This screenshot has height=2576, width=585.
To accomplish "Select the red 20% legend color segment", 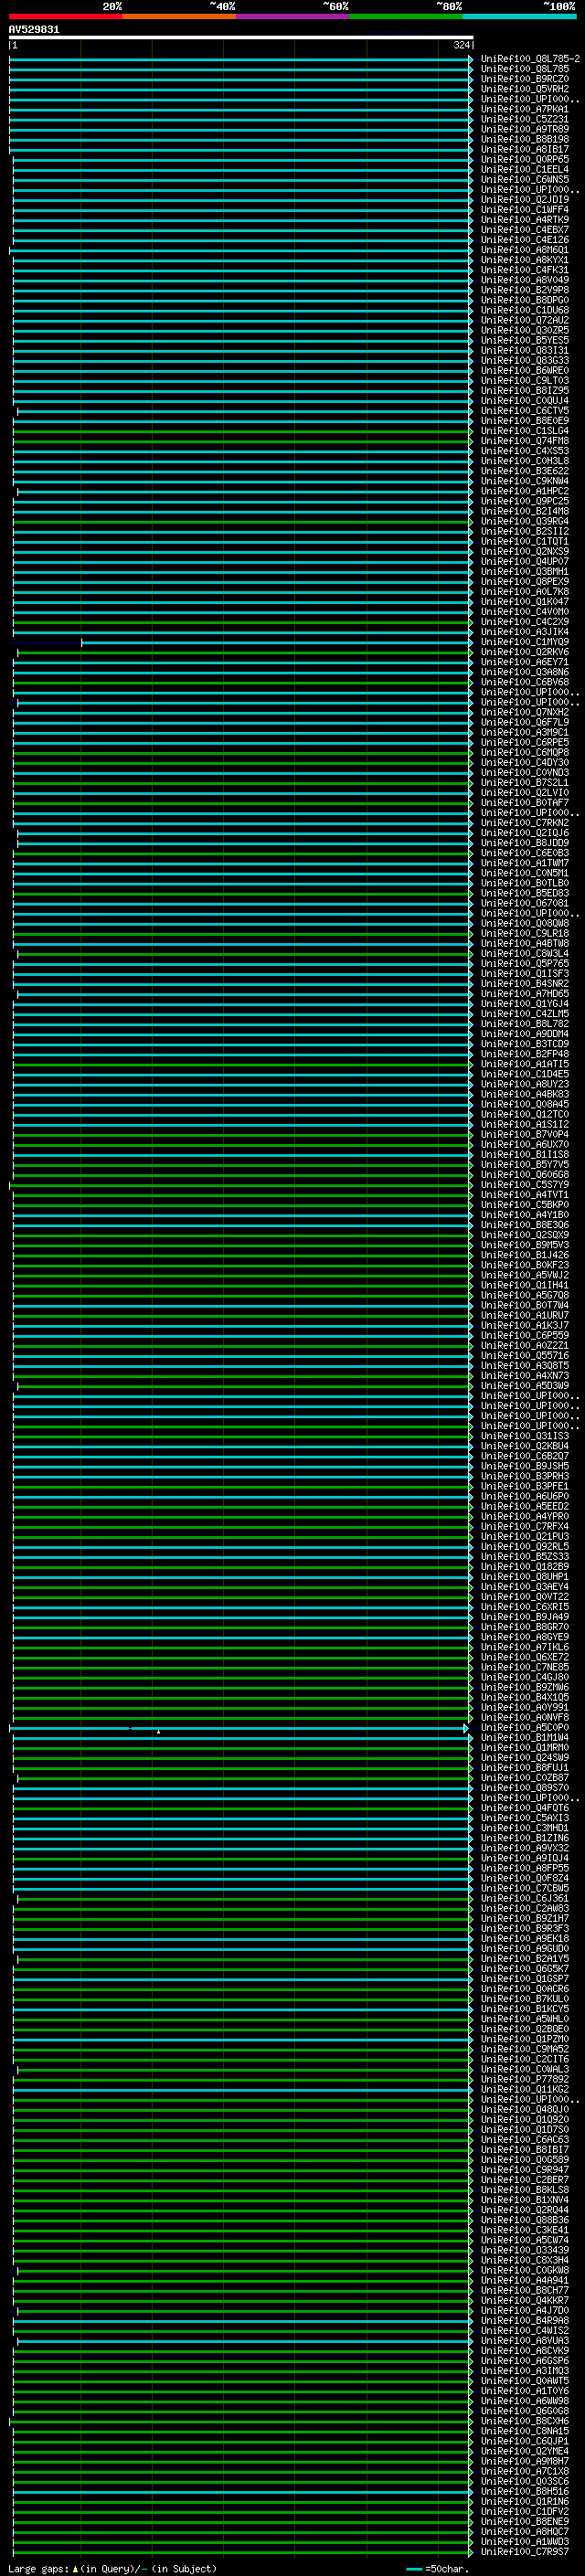I will pyautogui.click(x=65, y=17).
